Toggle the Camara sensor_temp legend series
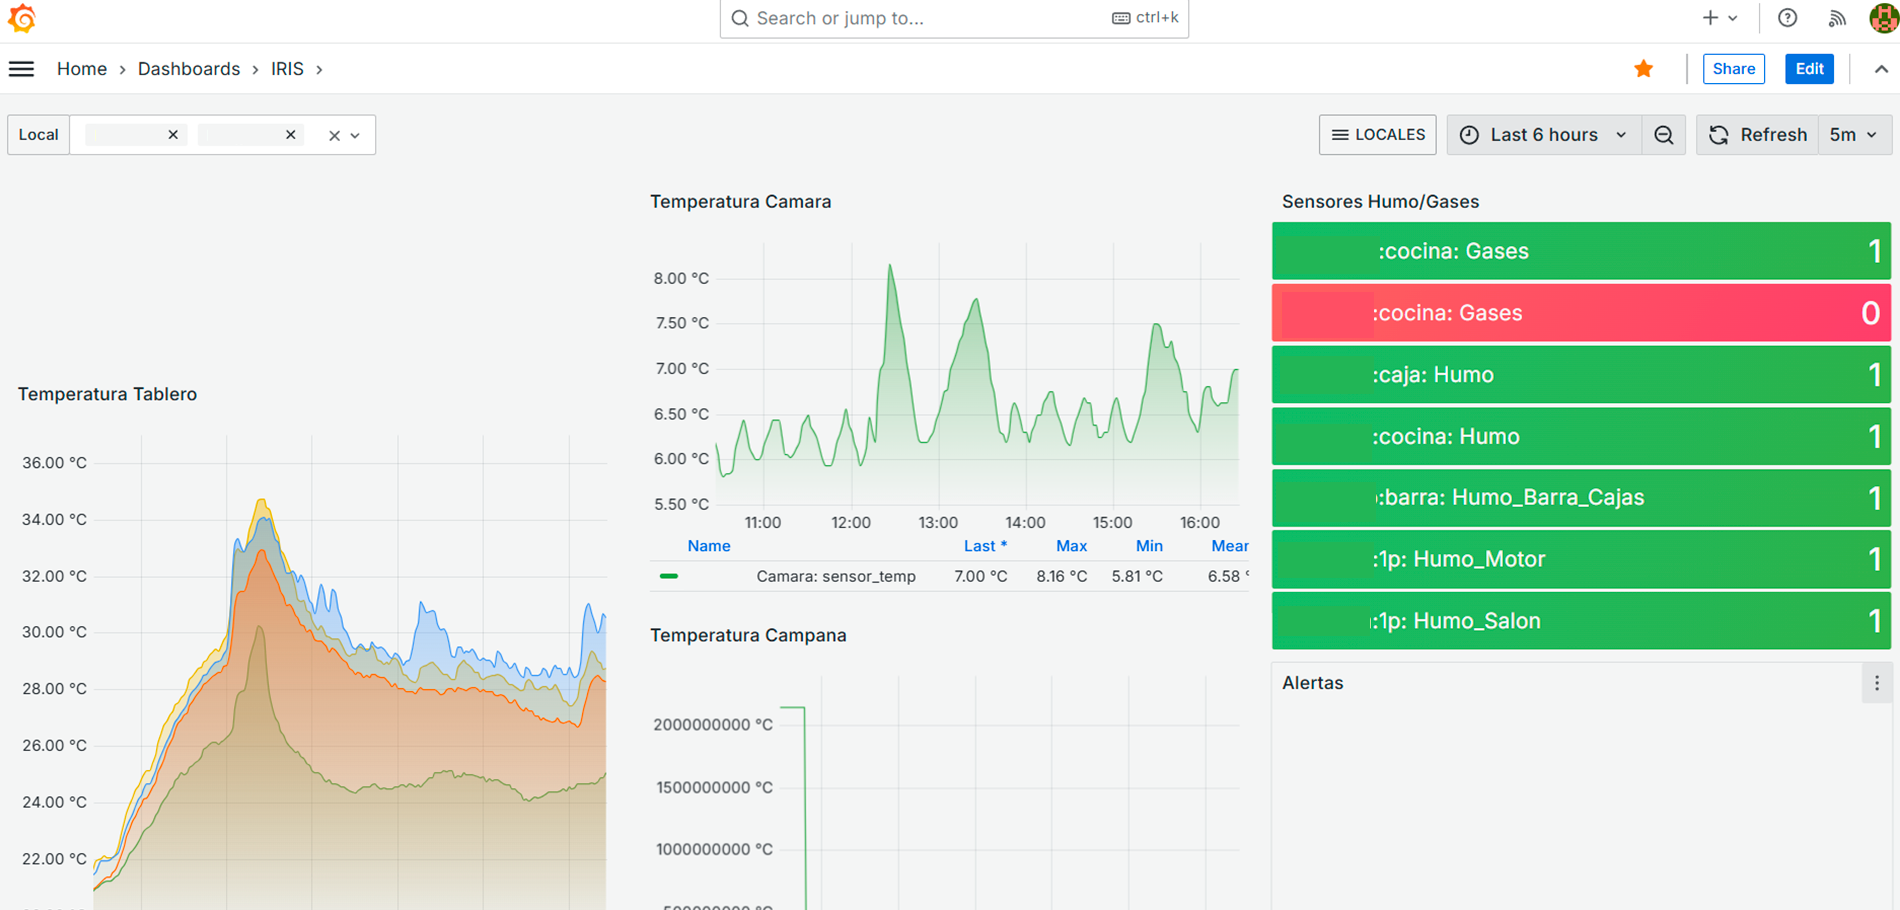The height and width of the screenshot is (910, 1900). tap(835, 576)
